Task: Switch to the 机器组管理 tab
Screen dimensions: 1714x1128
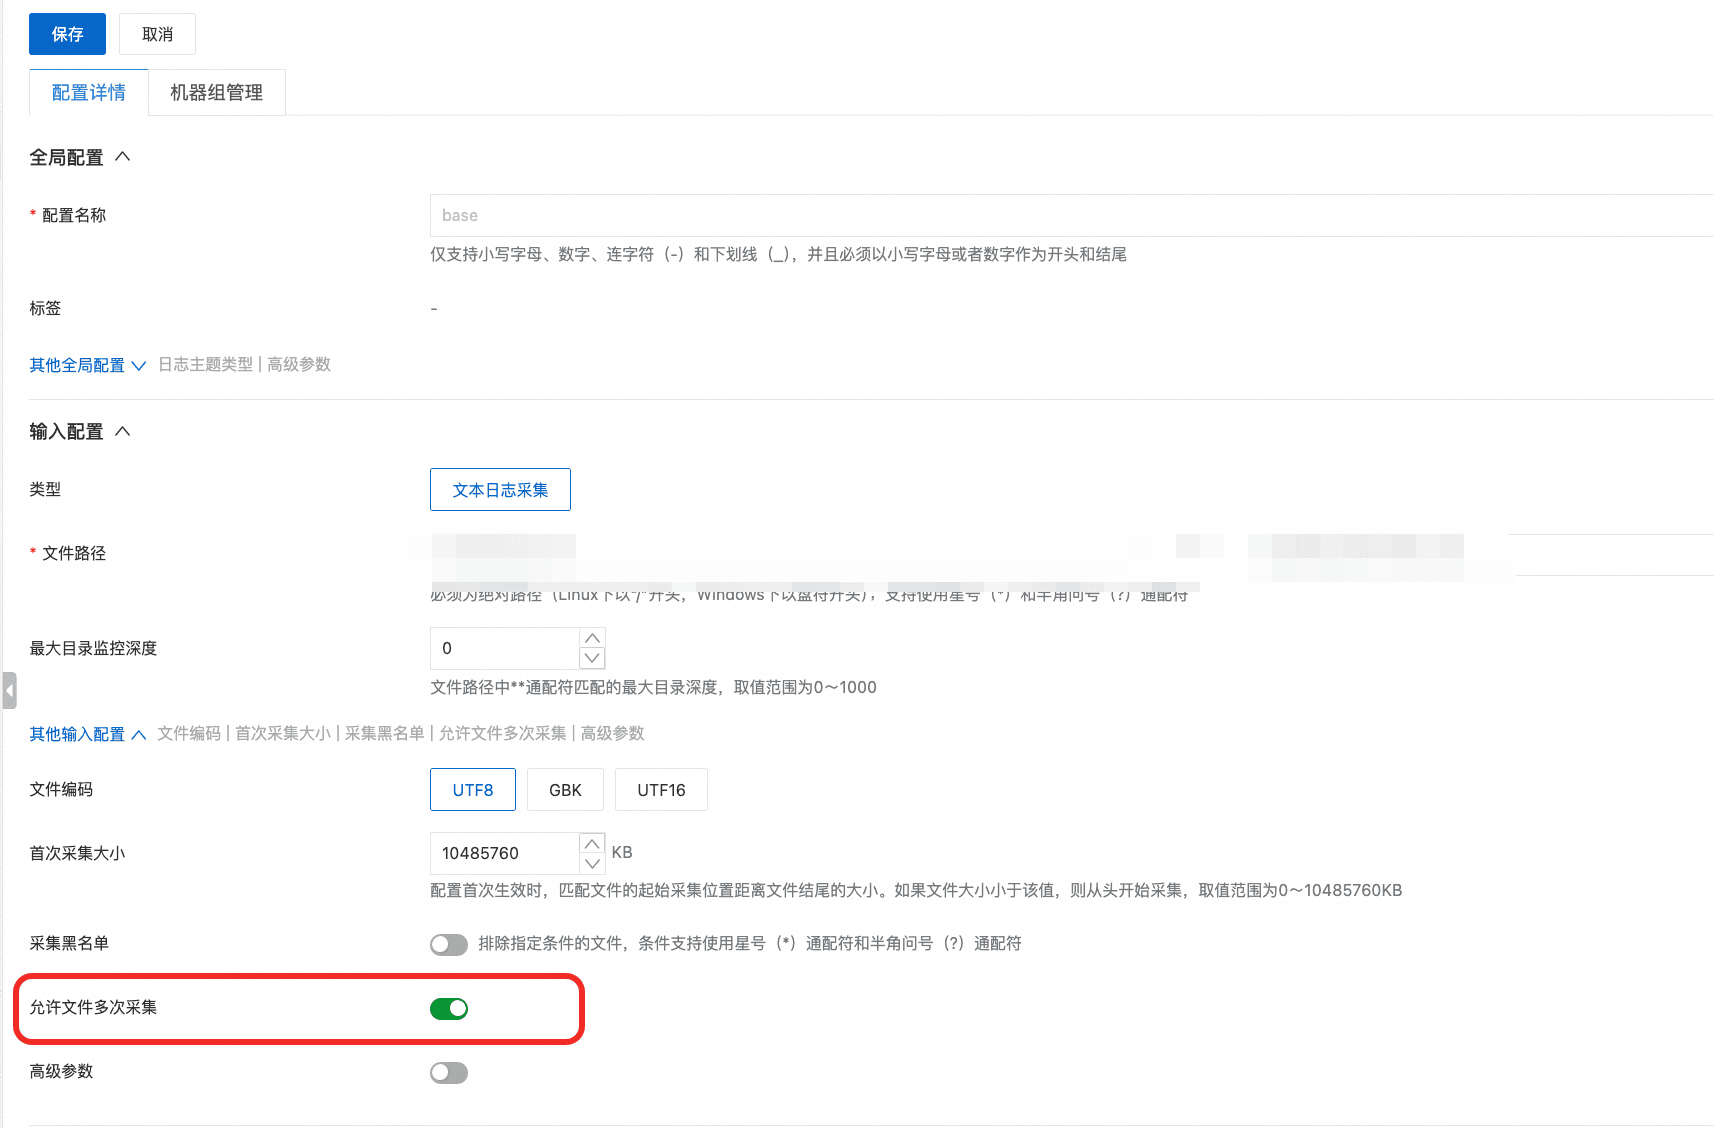Action: point(216,93)
